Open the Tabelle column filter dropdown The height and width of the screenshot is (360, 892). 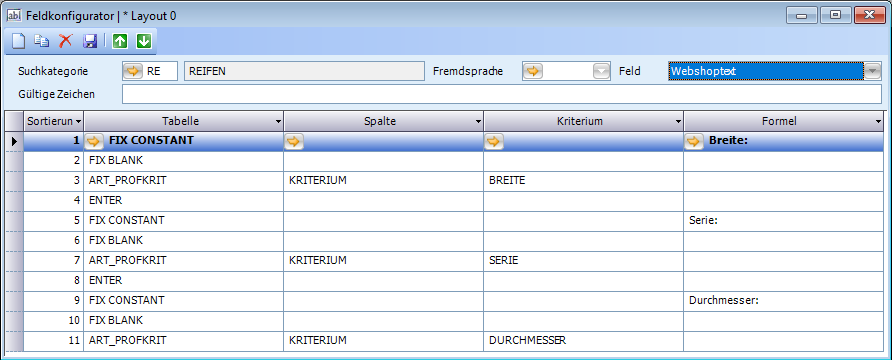point(278,122)
